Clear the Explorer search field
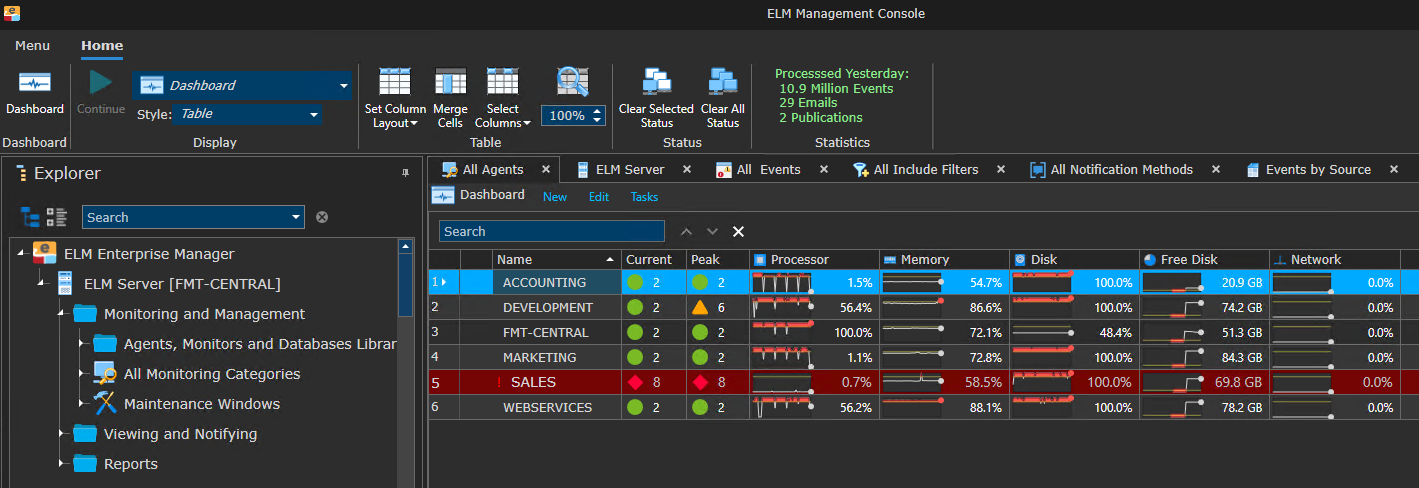 tap(322, 217)
